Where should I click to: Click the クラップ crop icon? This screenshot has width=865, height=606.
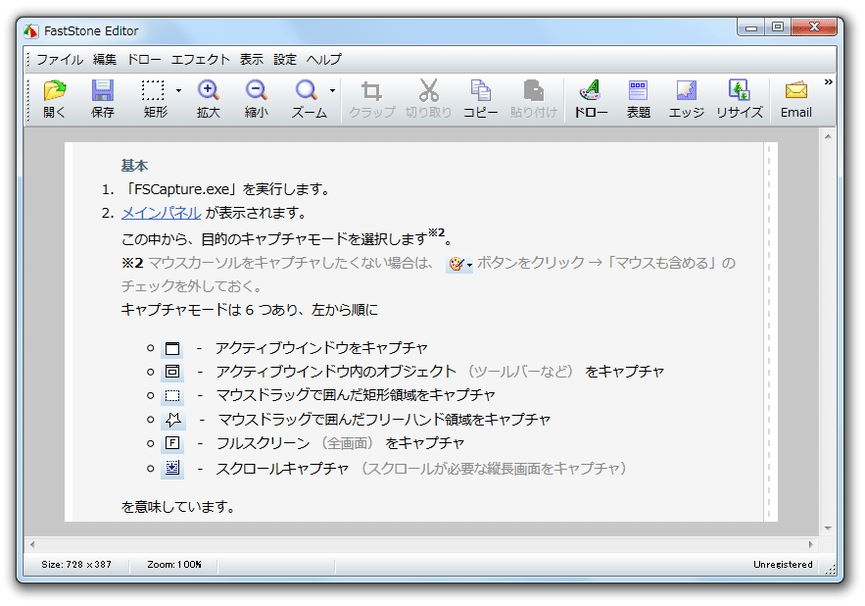(x=371, y=90)
